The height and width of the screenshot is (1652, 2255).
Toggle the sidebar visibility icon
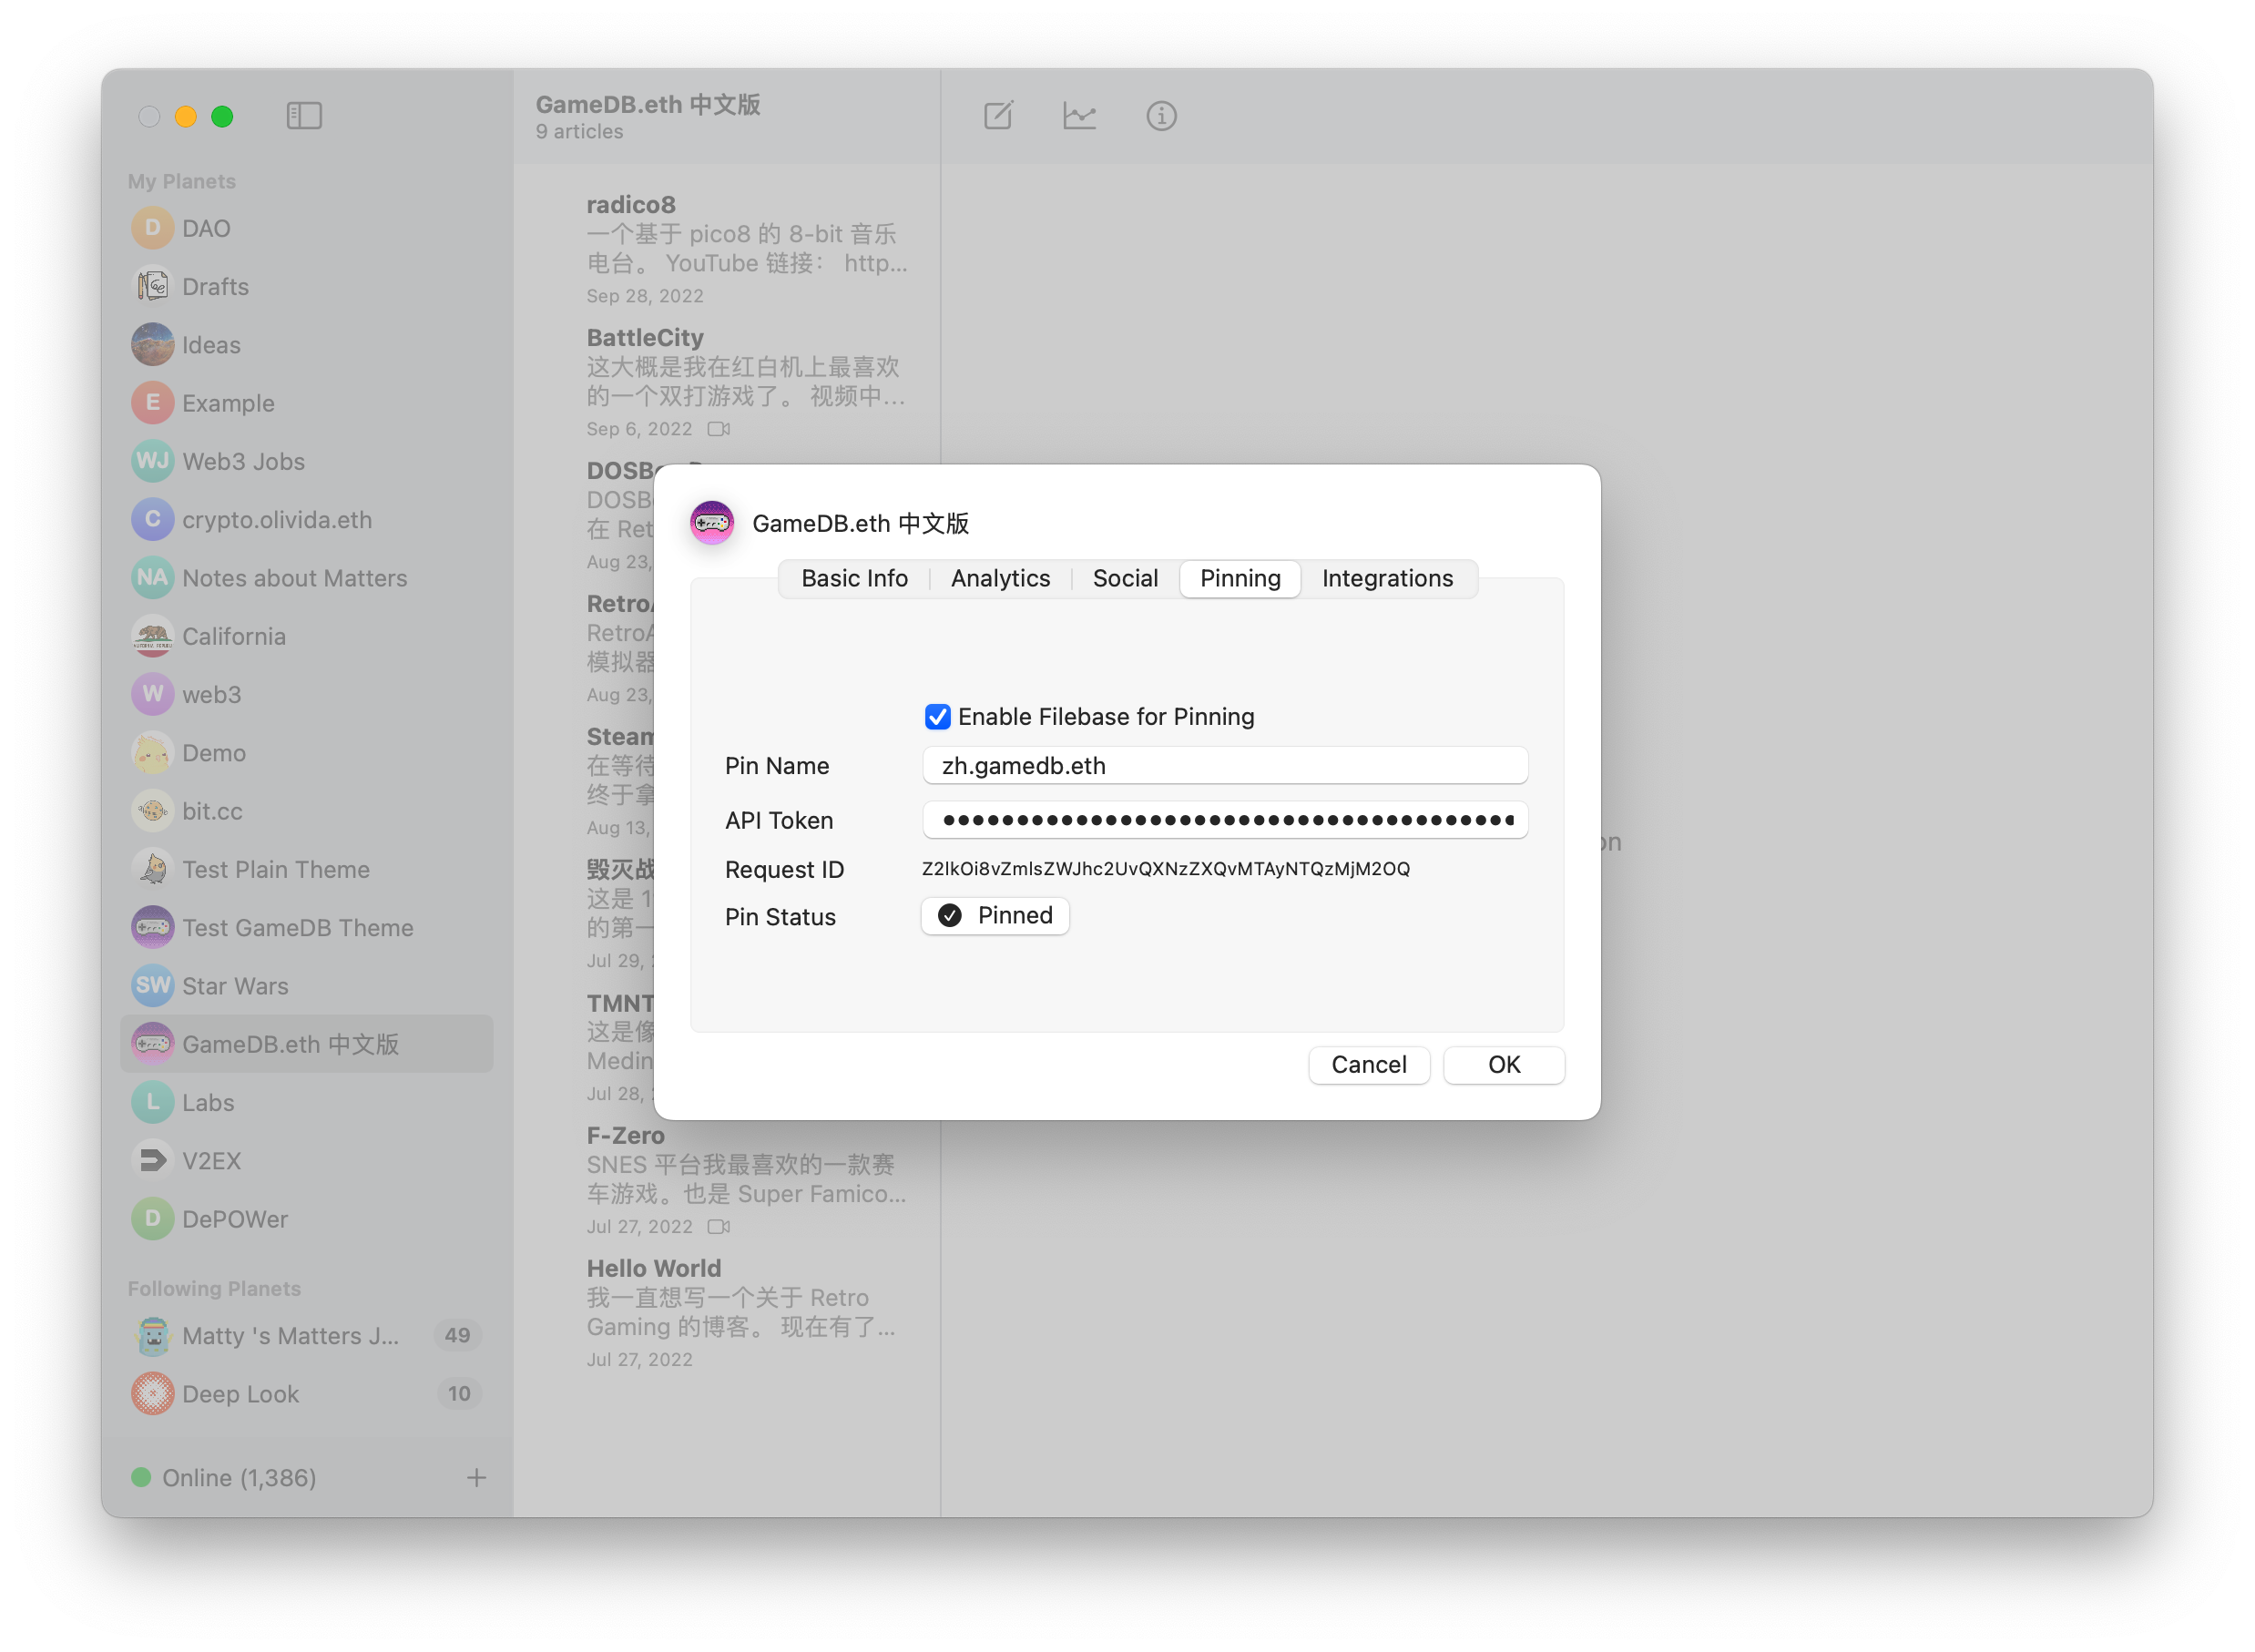[303, 115]
